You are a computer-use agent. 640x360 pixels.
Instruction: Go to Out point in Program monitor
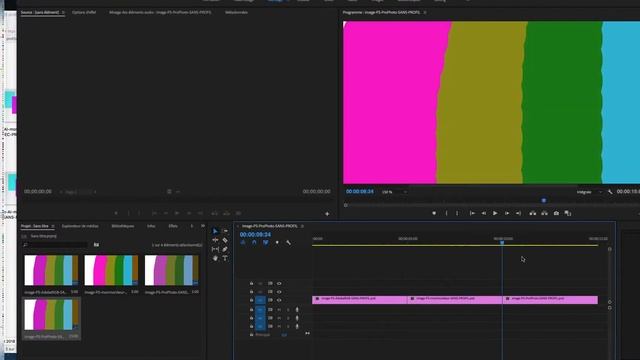pyautogui.click(x=518, y=213)
